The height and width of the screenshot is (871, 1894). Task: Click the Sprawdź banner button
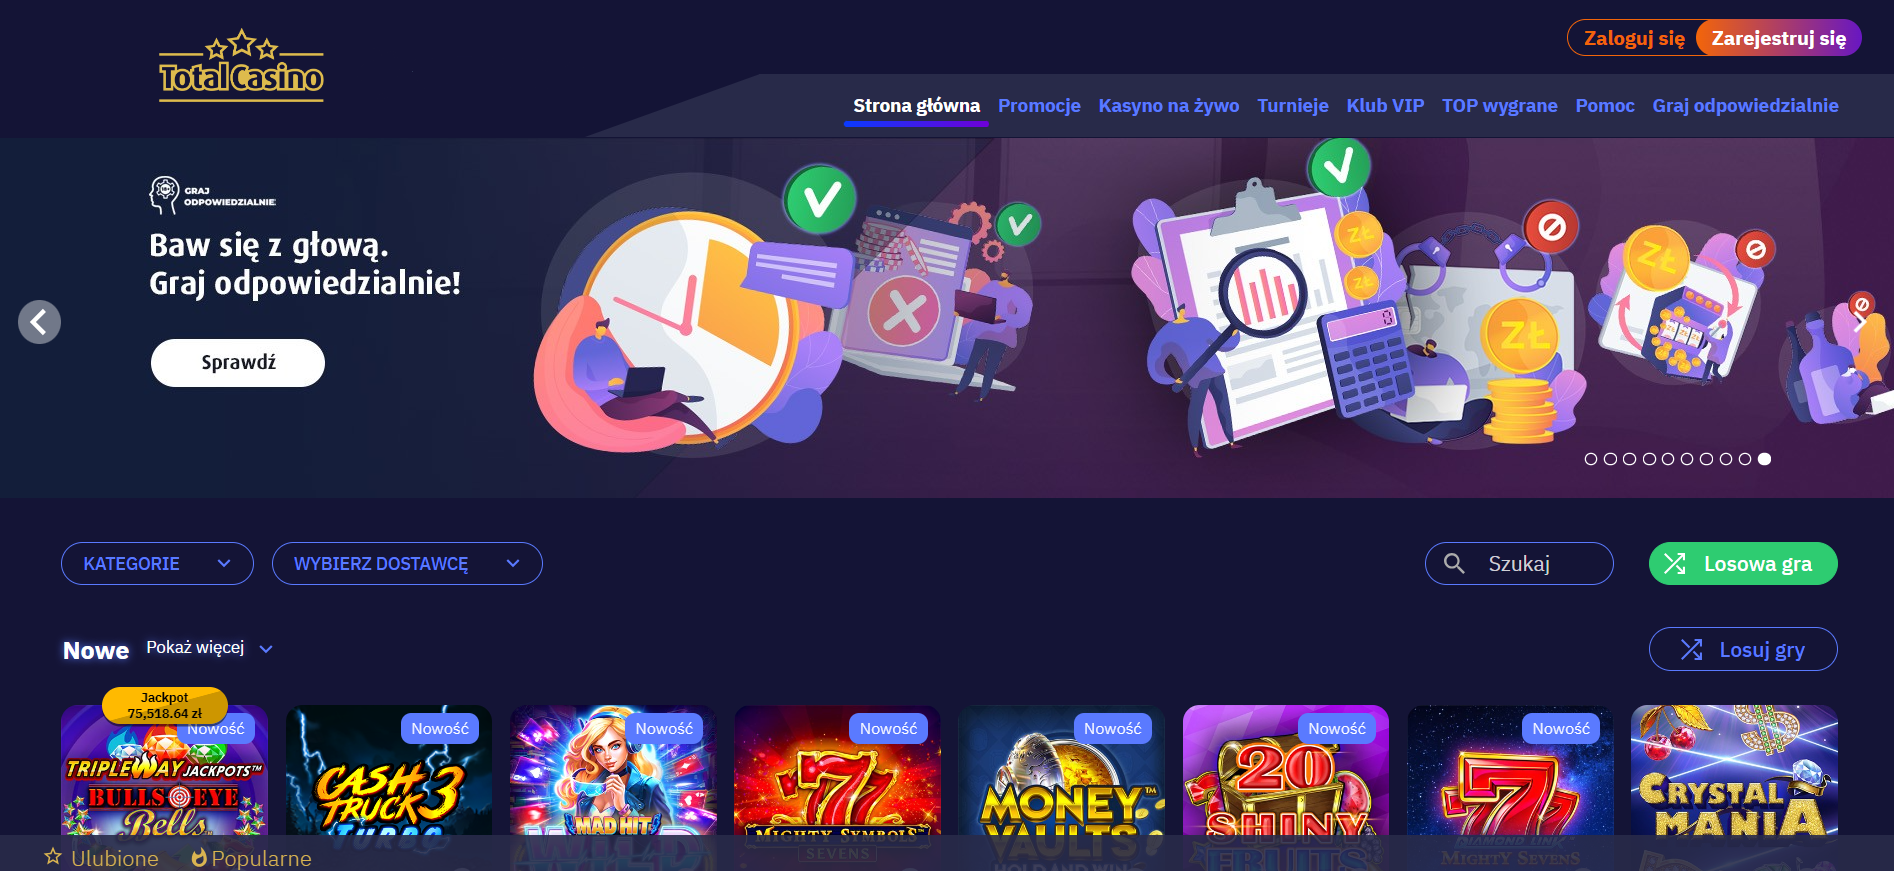238,362
